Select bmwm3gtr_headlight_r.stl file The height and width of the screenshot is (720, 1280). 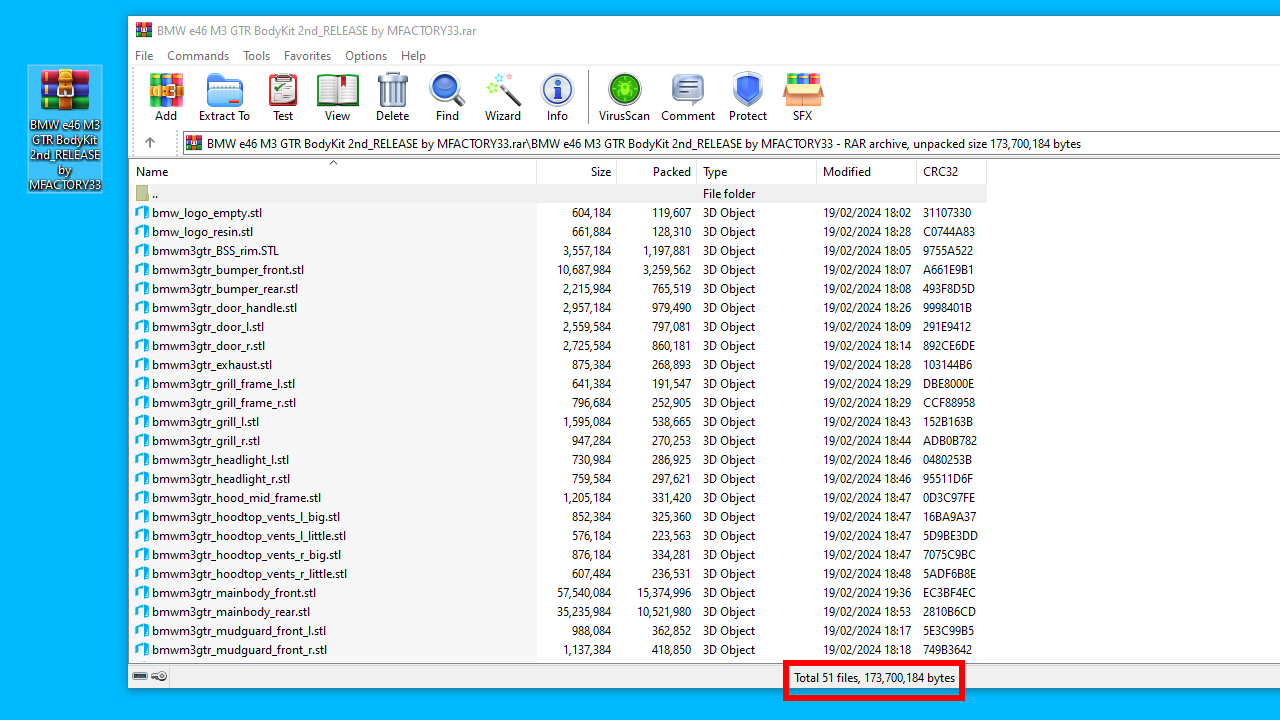(x=558, y=479)
